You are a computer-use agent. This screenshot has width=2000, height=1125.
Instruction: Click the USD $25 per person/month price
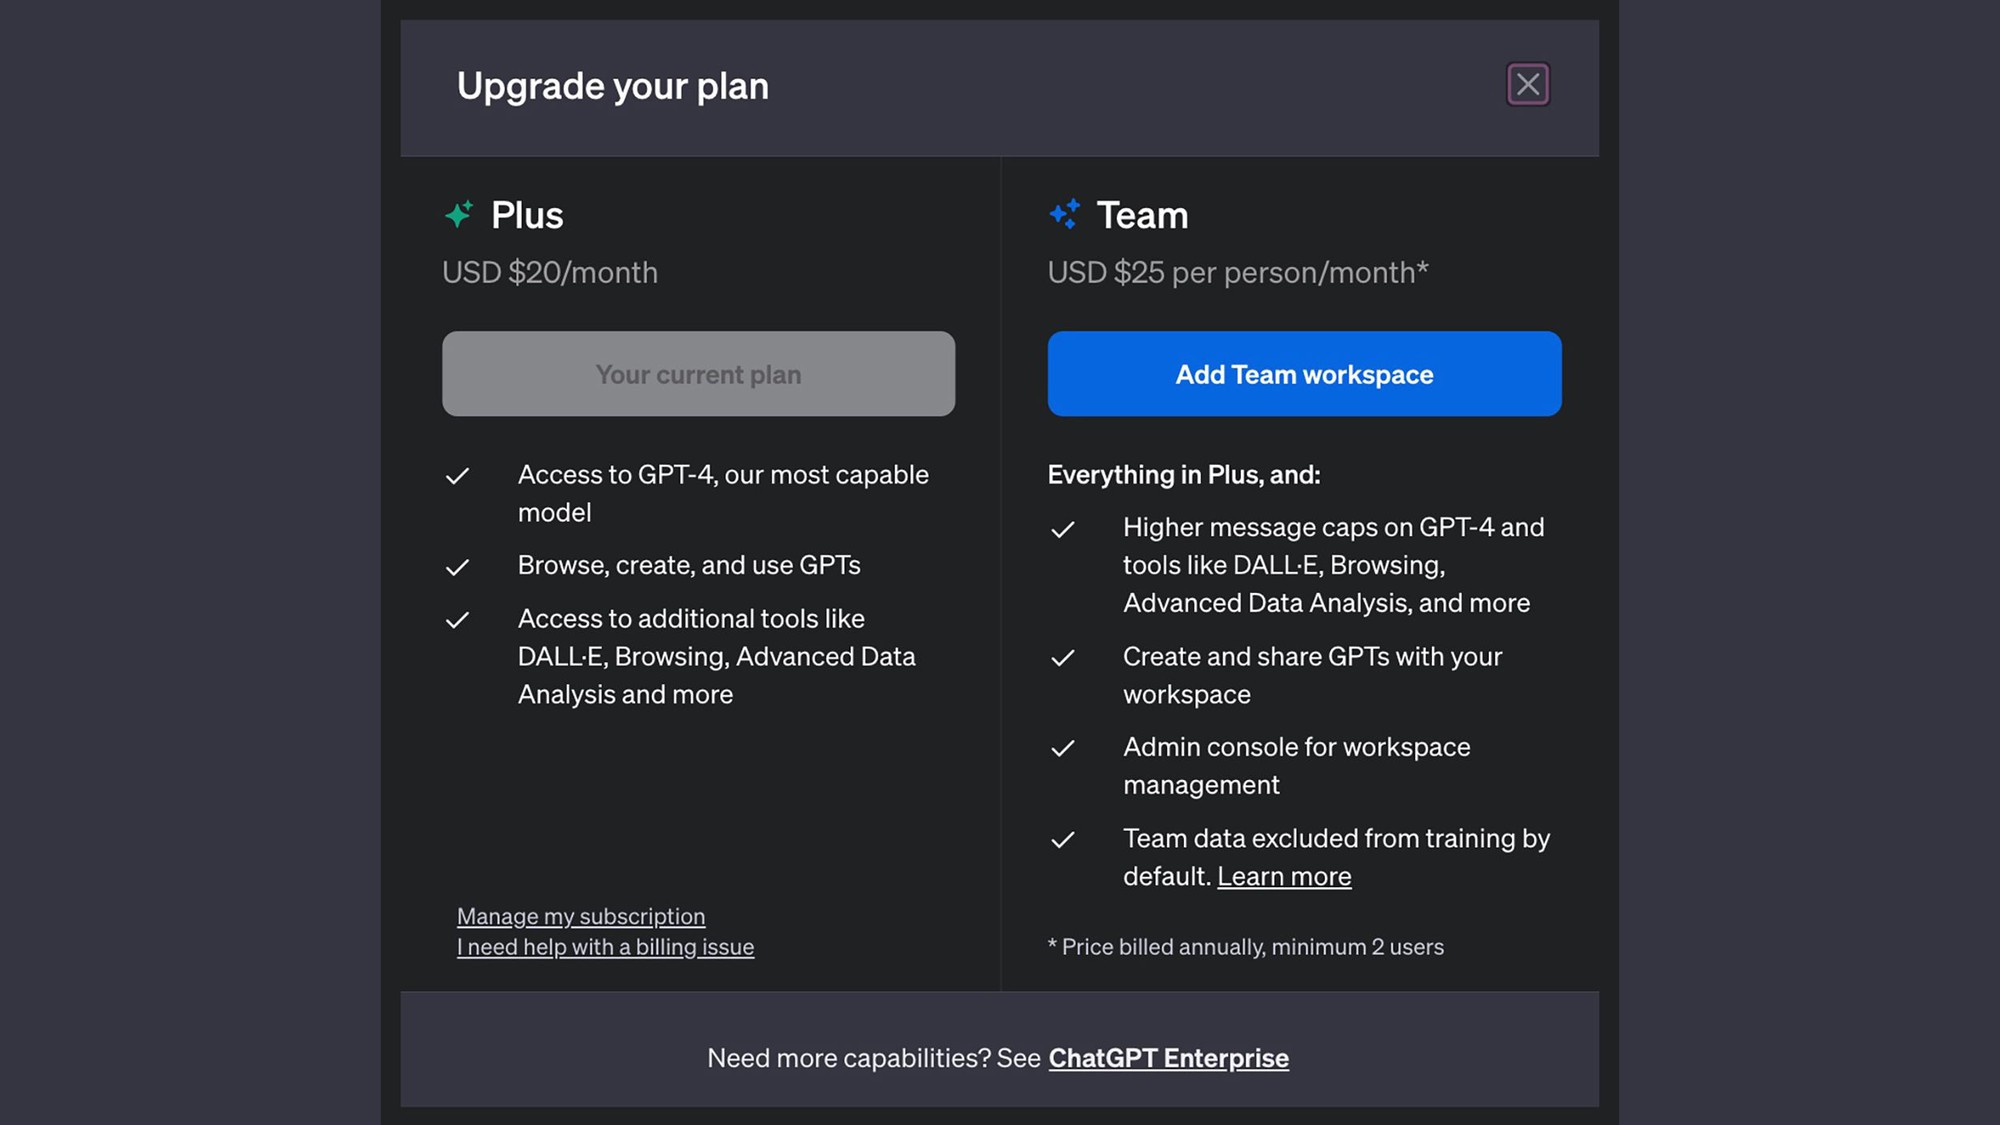click(x=1237, y=272)
